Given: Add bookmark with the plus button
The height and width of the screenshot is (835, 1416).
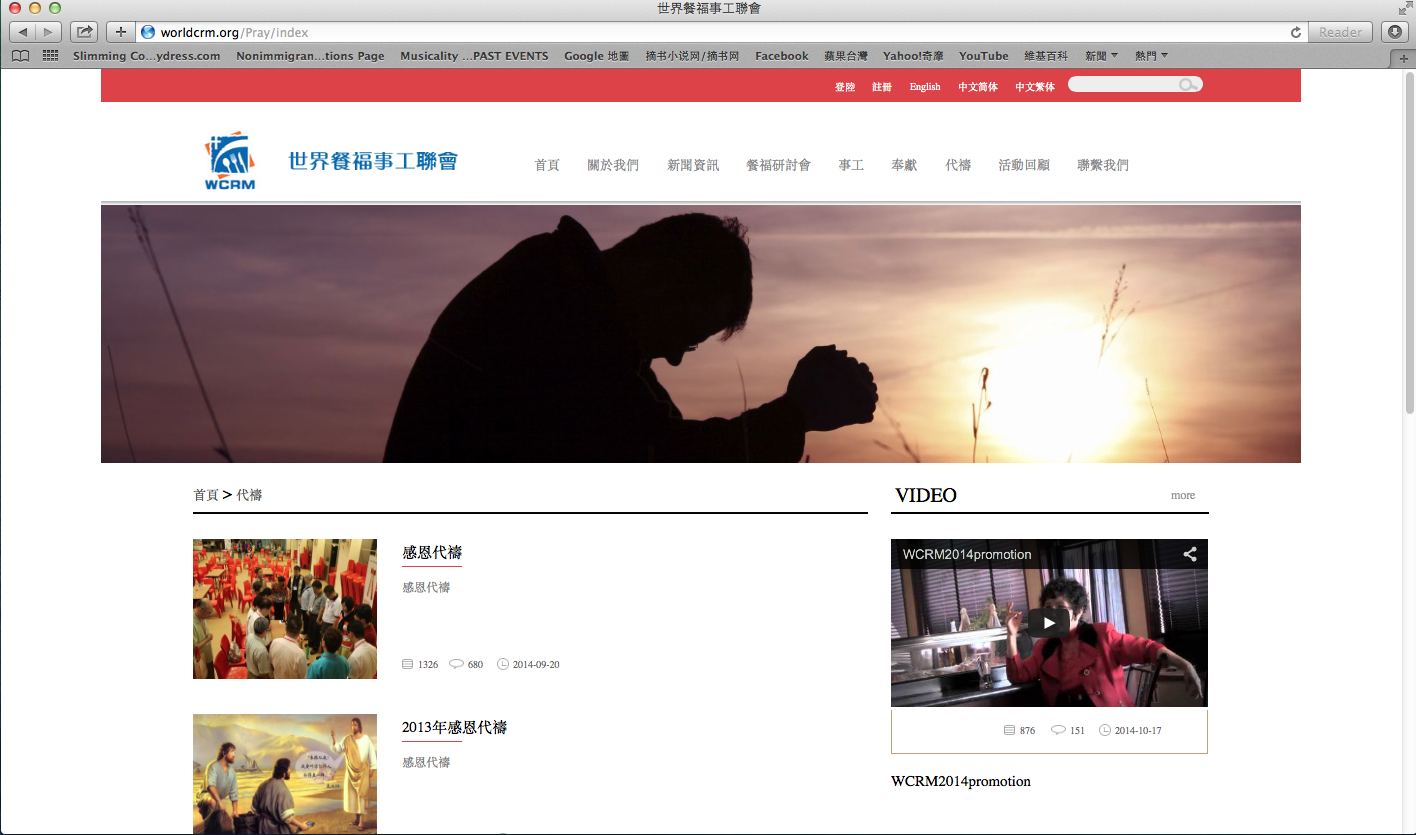Looking at the screenshot, I should pos(121,32).
